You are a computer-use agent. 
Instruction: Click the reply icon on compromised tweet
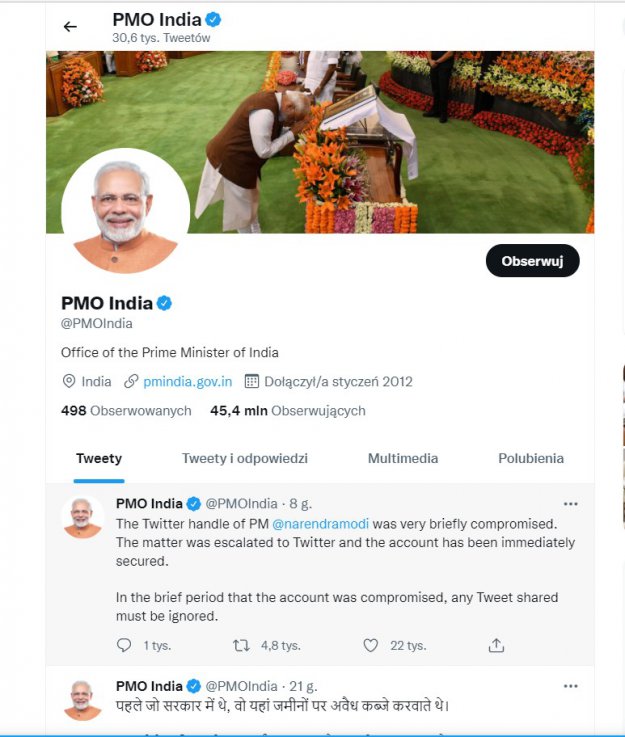(x=124, y=646)
